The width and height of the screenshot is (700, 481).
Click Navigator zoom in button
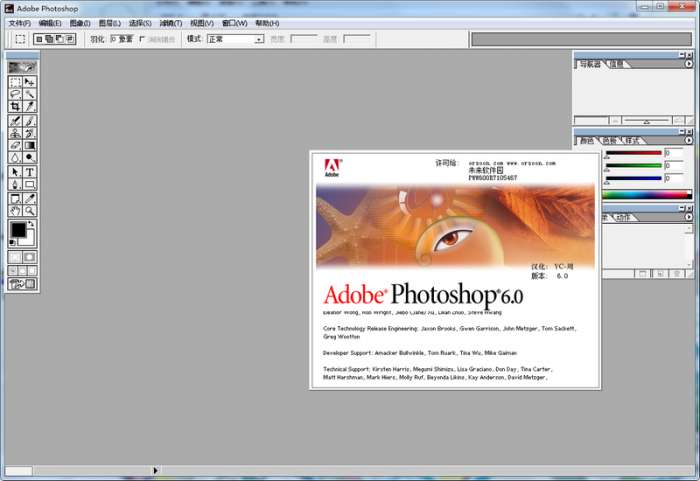pyautogui.click(x=678, y=121)
